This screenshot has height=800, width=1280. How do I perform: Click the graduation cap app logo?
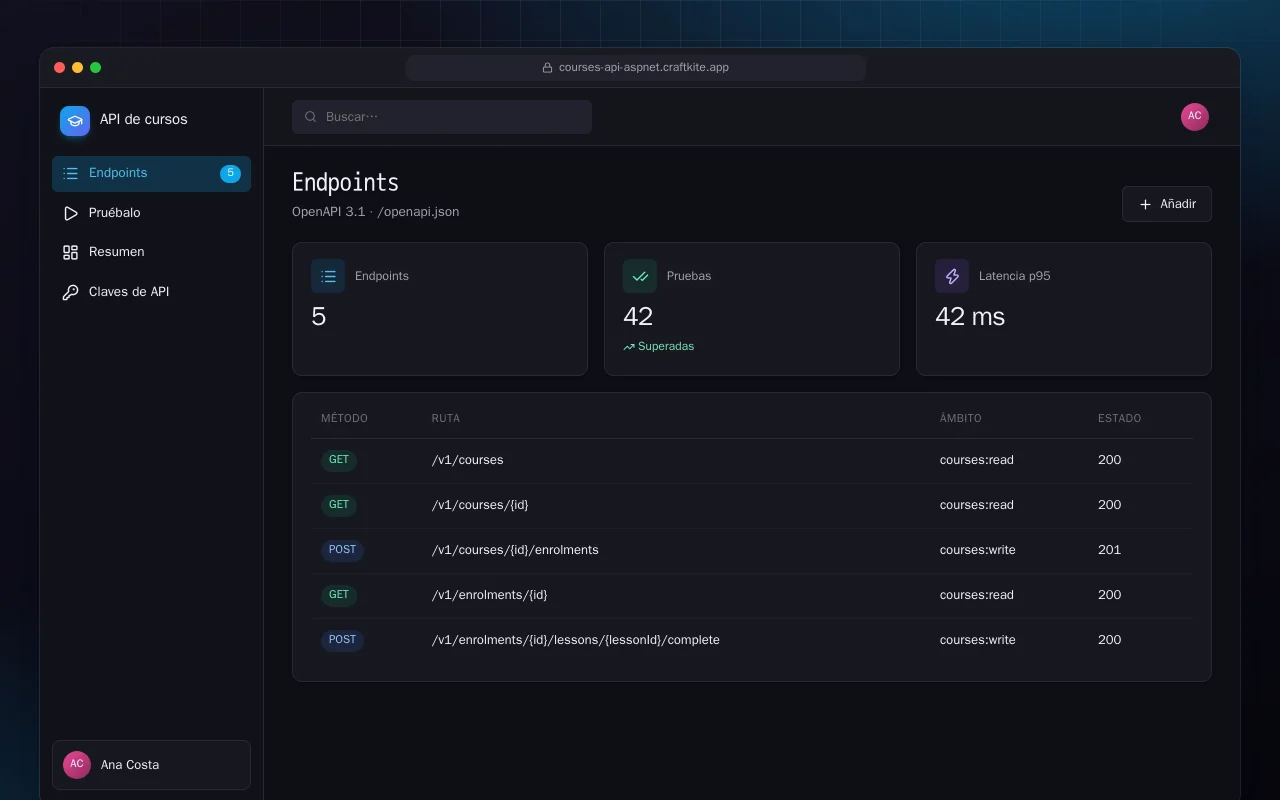[75, 121]
